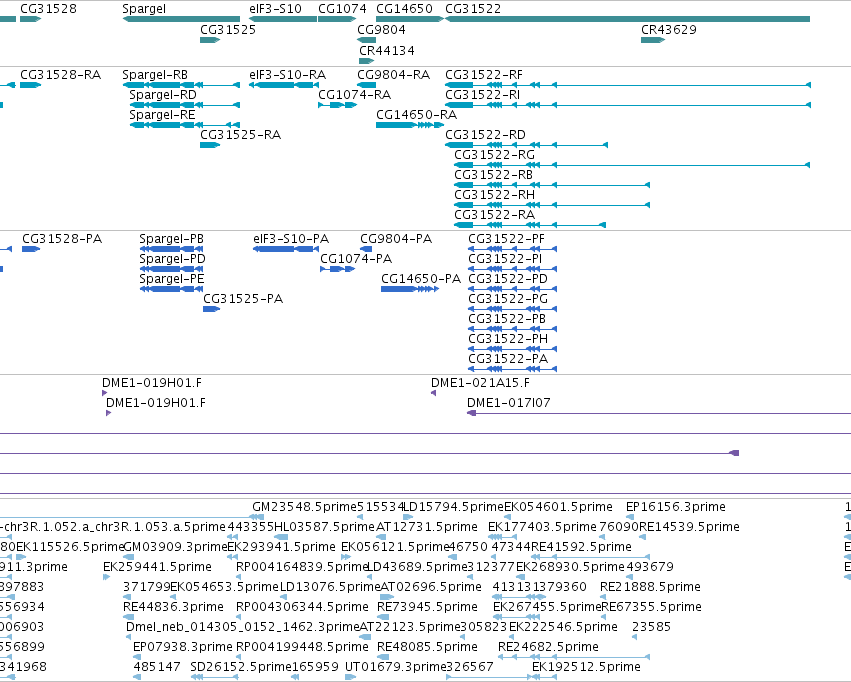Select the eIF3-S10 gene label
The image size is (851, 682).
click(x=275, y=9)
